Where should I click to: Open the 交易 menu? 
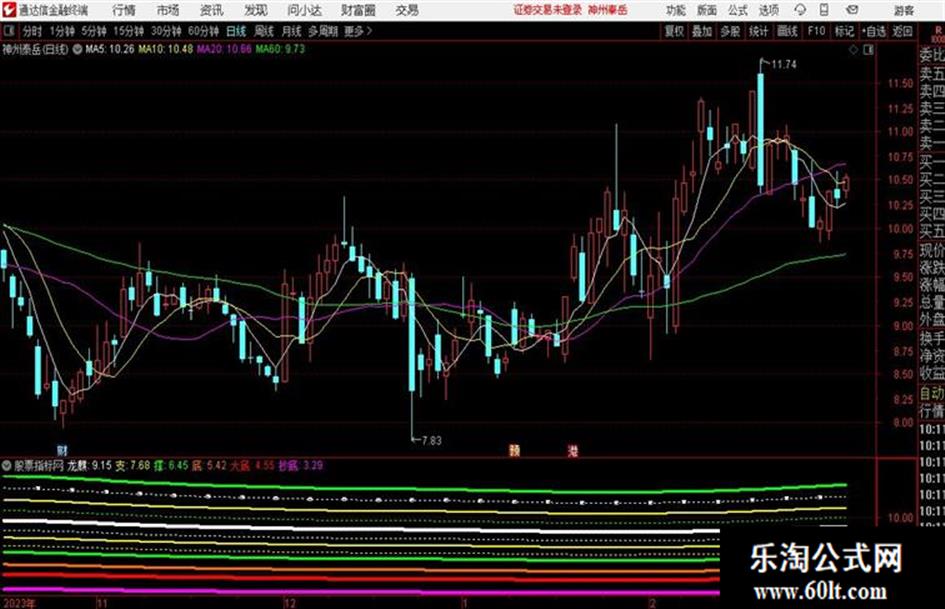[x=407, y=10]
